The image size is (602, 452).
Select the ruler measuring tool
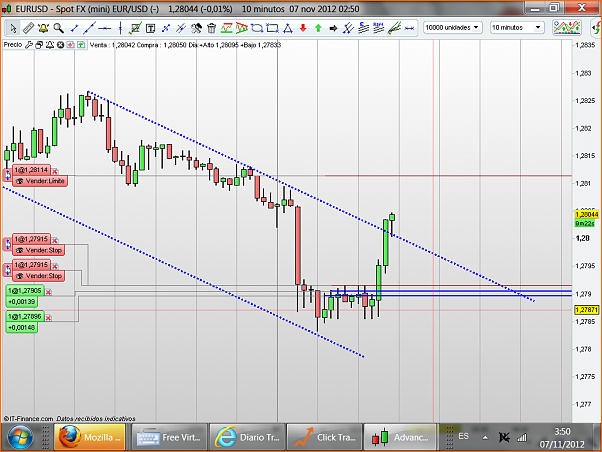click(28, 28)
